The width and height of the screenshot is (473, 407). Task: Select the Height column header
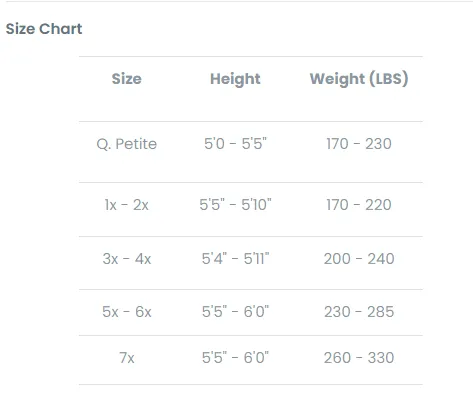click(235, 79)
